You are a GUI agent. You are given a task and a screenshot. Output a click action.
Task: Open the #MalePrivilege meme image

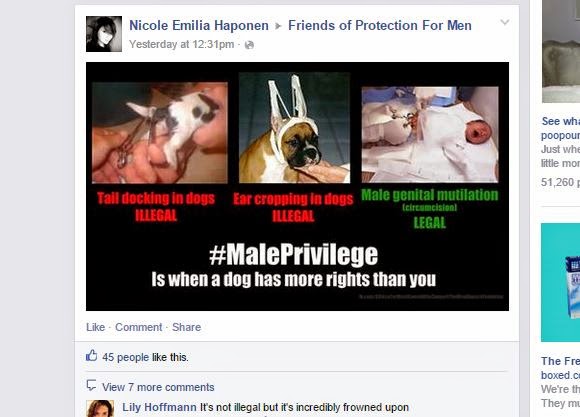click(297, 186)
